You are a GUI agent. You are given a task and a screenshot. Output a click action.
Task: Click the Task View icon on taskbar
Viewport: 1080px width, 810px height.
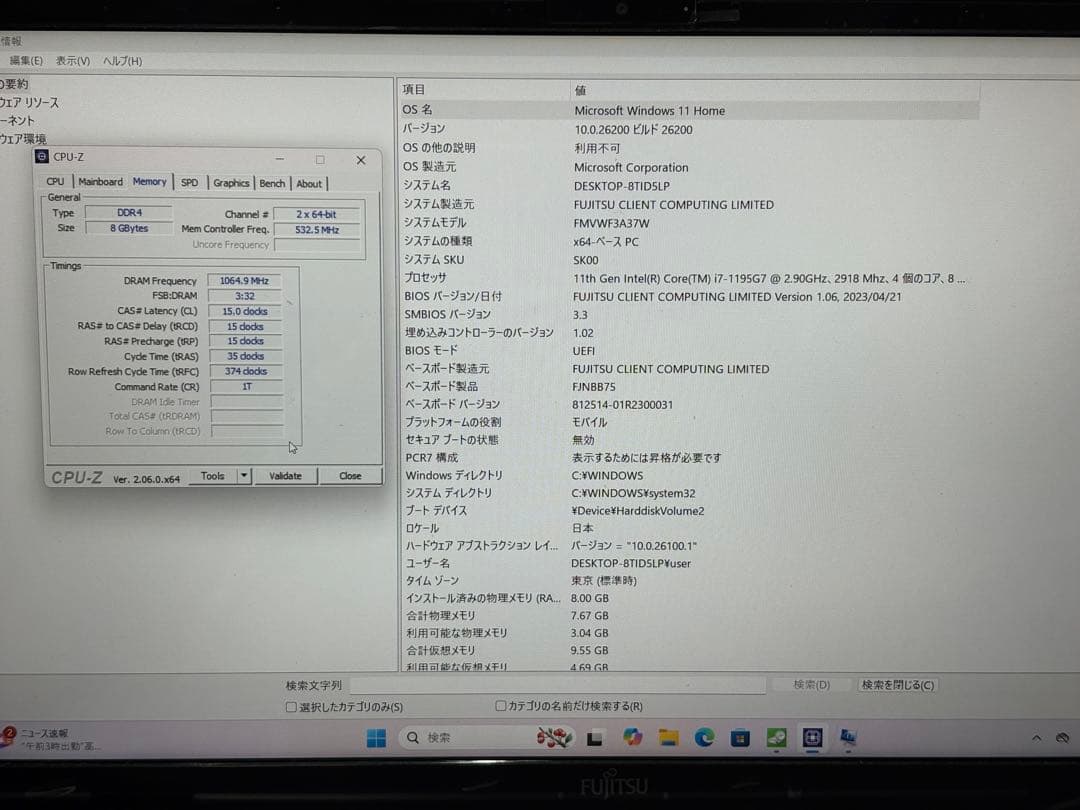(595, 738)
